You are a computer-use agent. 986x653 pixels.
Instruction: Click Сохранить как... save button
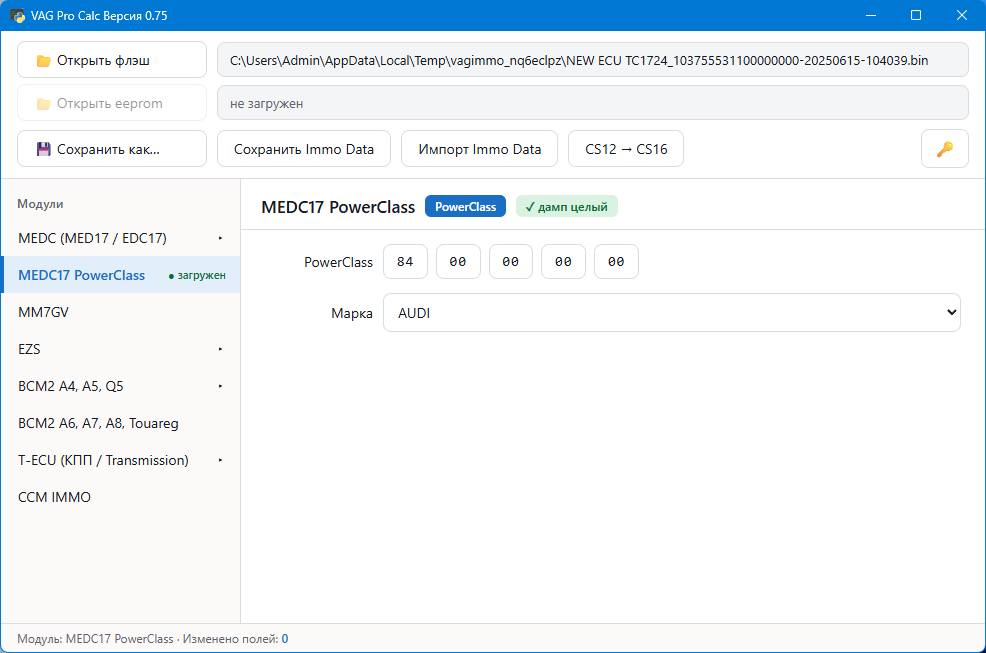(x=112, y=149)
